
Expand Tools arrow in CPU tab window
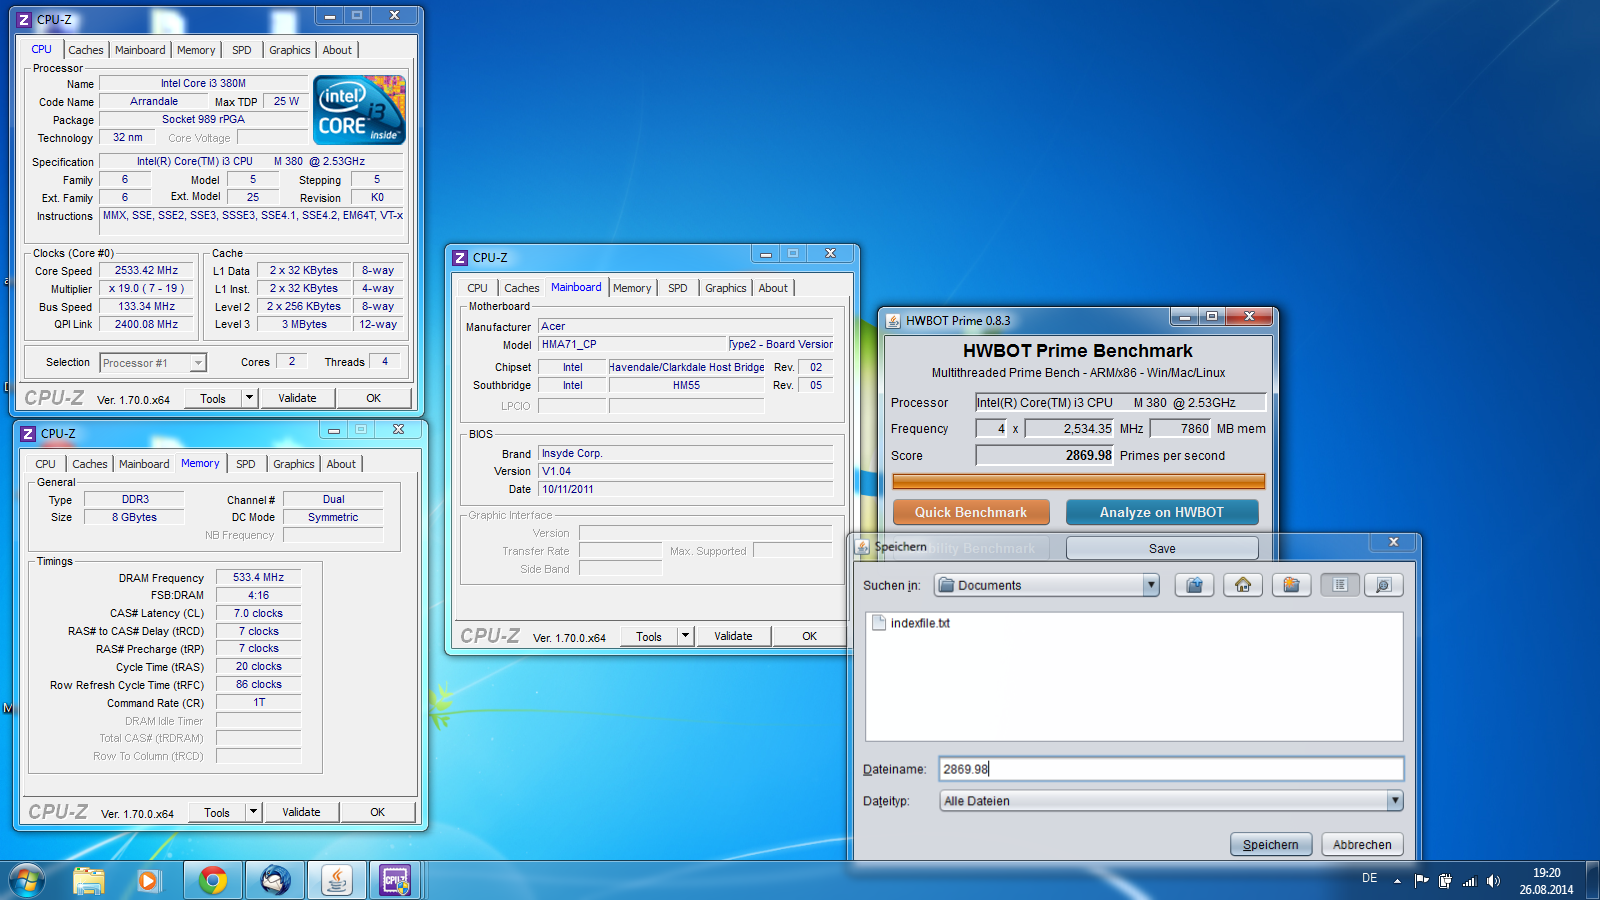249,398
